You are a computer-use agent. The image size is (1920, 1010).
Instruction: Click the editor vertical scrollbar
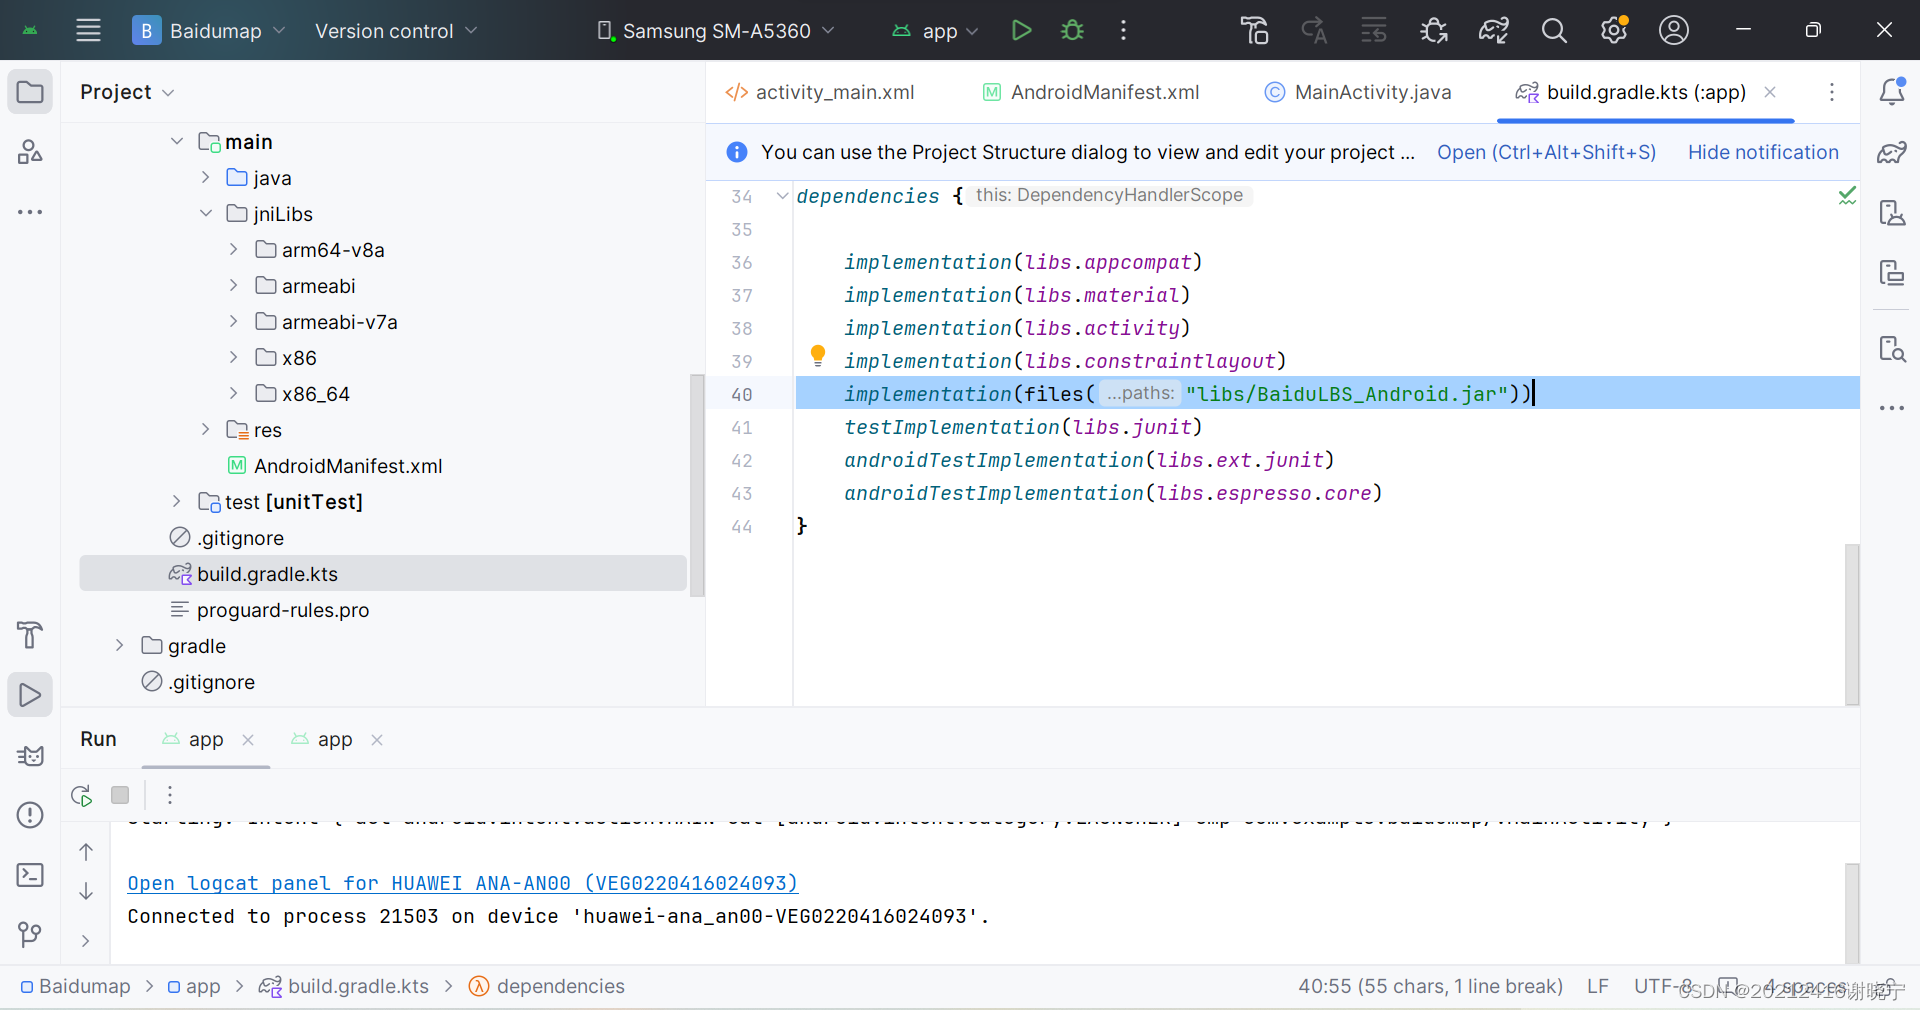tap(1852, 624)
